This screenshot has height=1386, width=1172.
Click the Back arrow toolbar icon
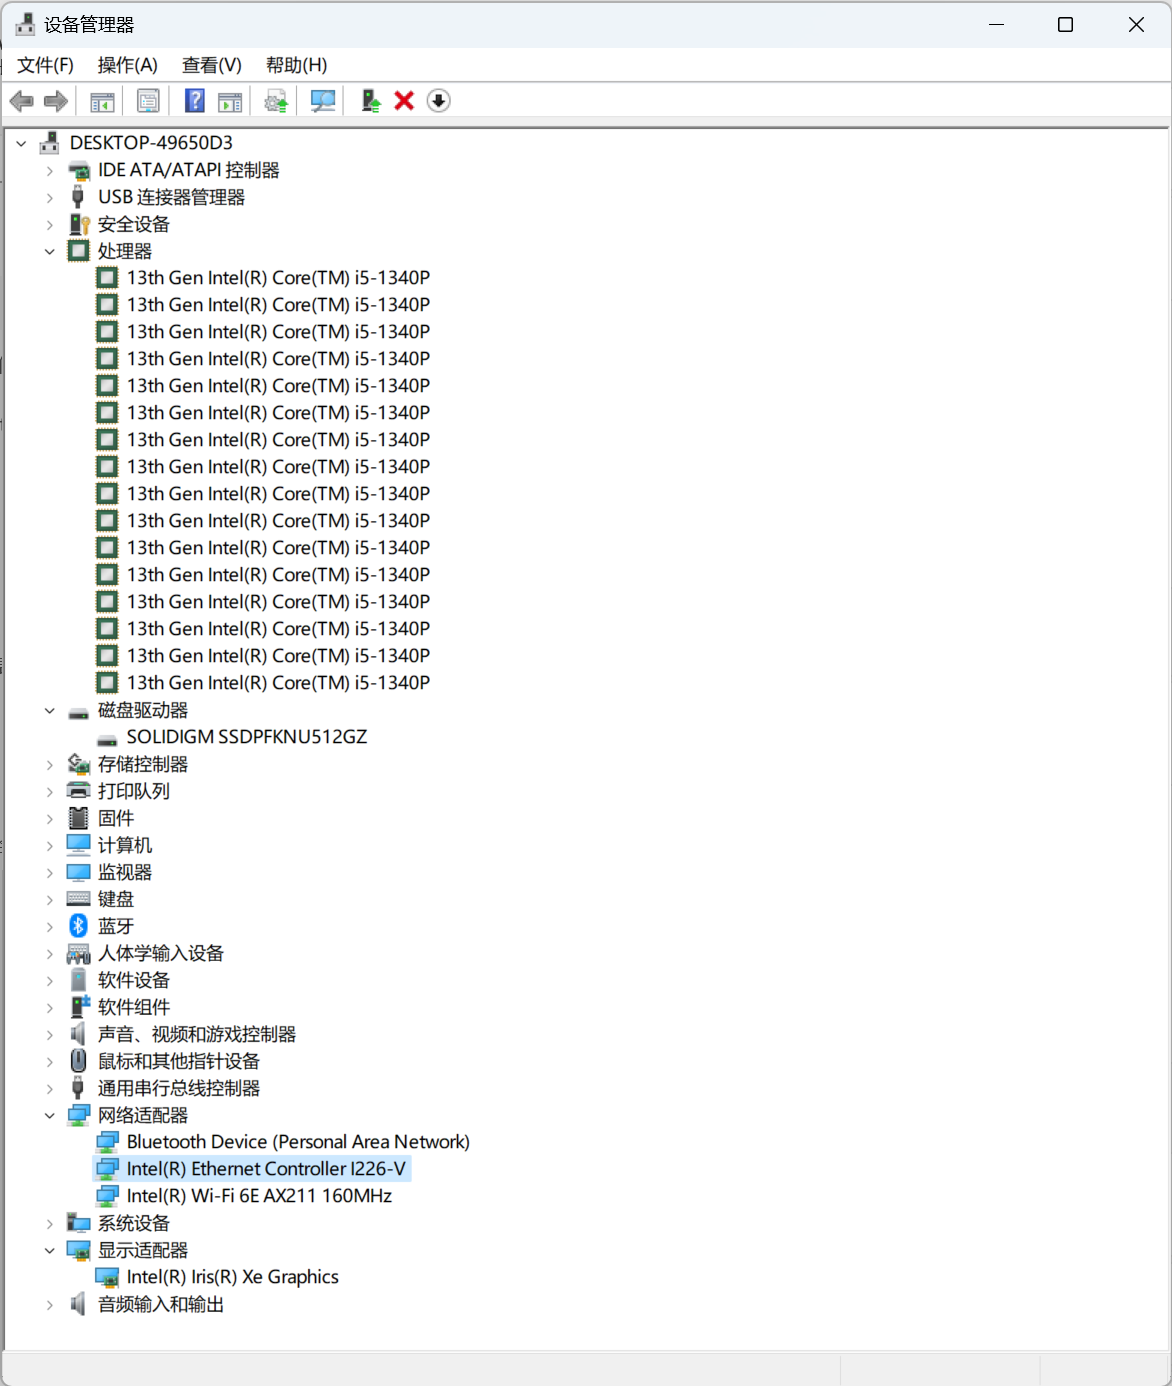[21, 101]
